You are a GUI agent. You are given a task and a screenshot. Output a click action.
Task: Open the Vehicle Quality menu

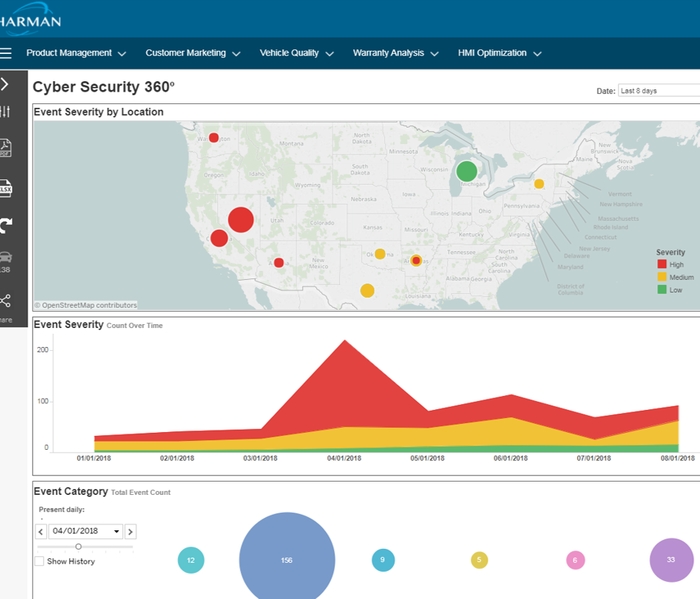[297, 53]
